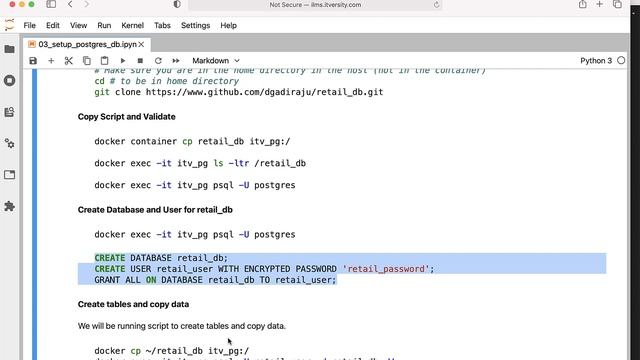Close the 03_setup_postgres_db.ipynb tab
The height and width of the screenshot is (360, 640).
(141, 44)
